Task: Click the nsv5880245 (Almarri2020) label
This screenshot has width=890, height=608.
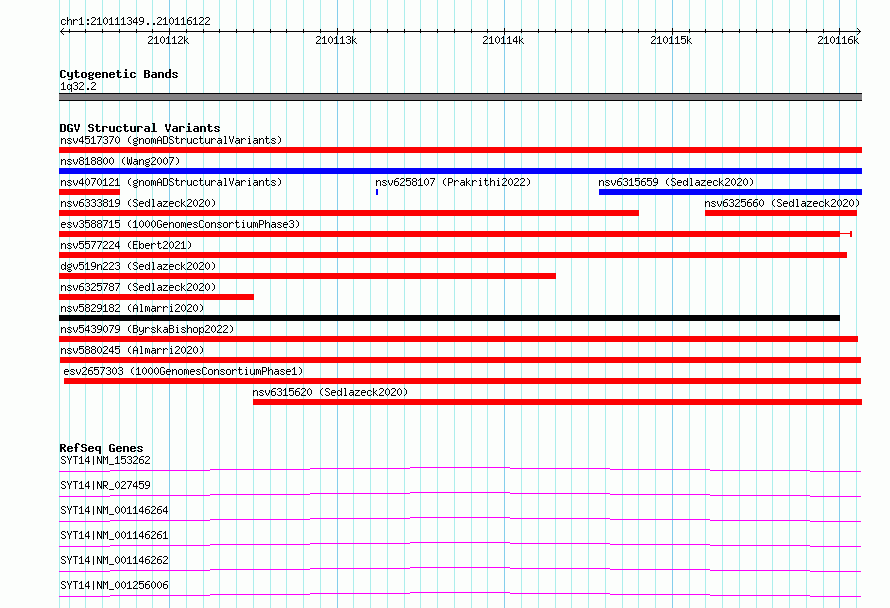Action: (132, 350)
